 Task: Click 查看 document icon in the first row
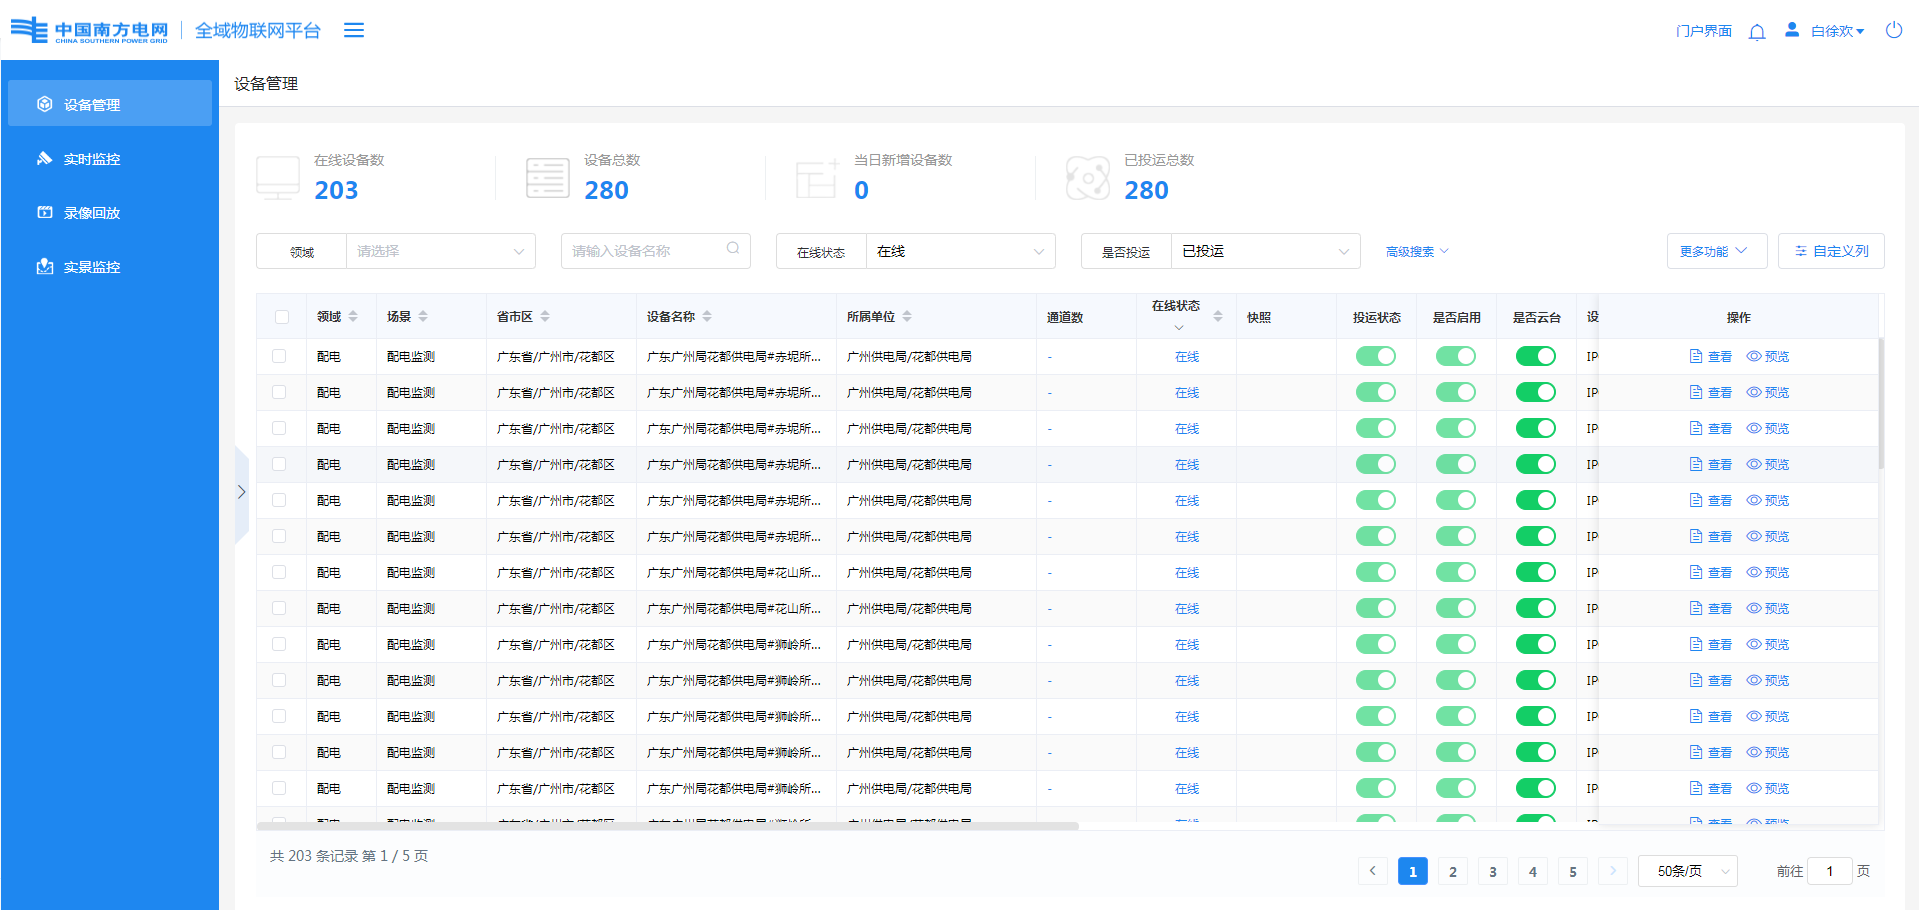pos(1696,356)
